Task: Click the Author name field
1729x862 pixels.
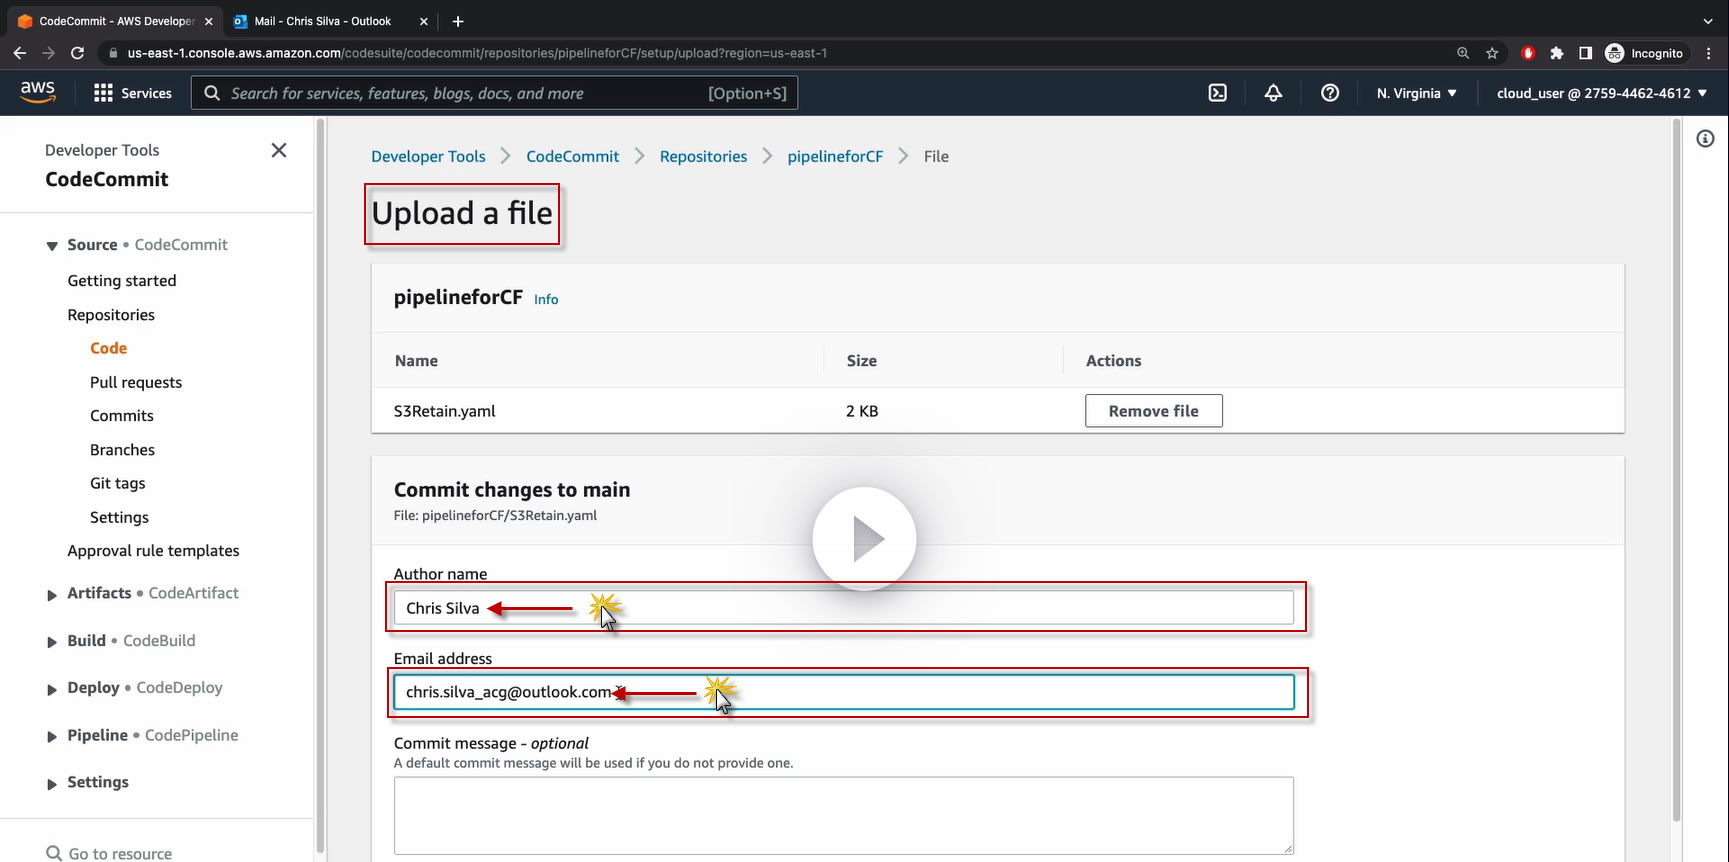Action: [x=844, y=608]
